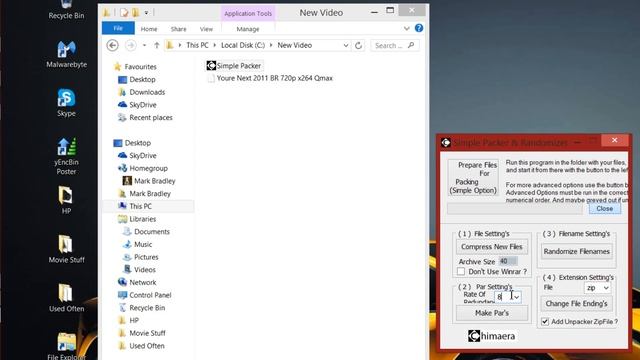Click Application Tools tab header
The height and width of the screenshot is (360, 640).
pyautogui.click(x=248, y=13)
